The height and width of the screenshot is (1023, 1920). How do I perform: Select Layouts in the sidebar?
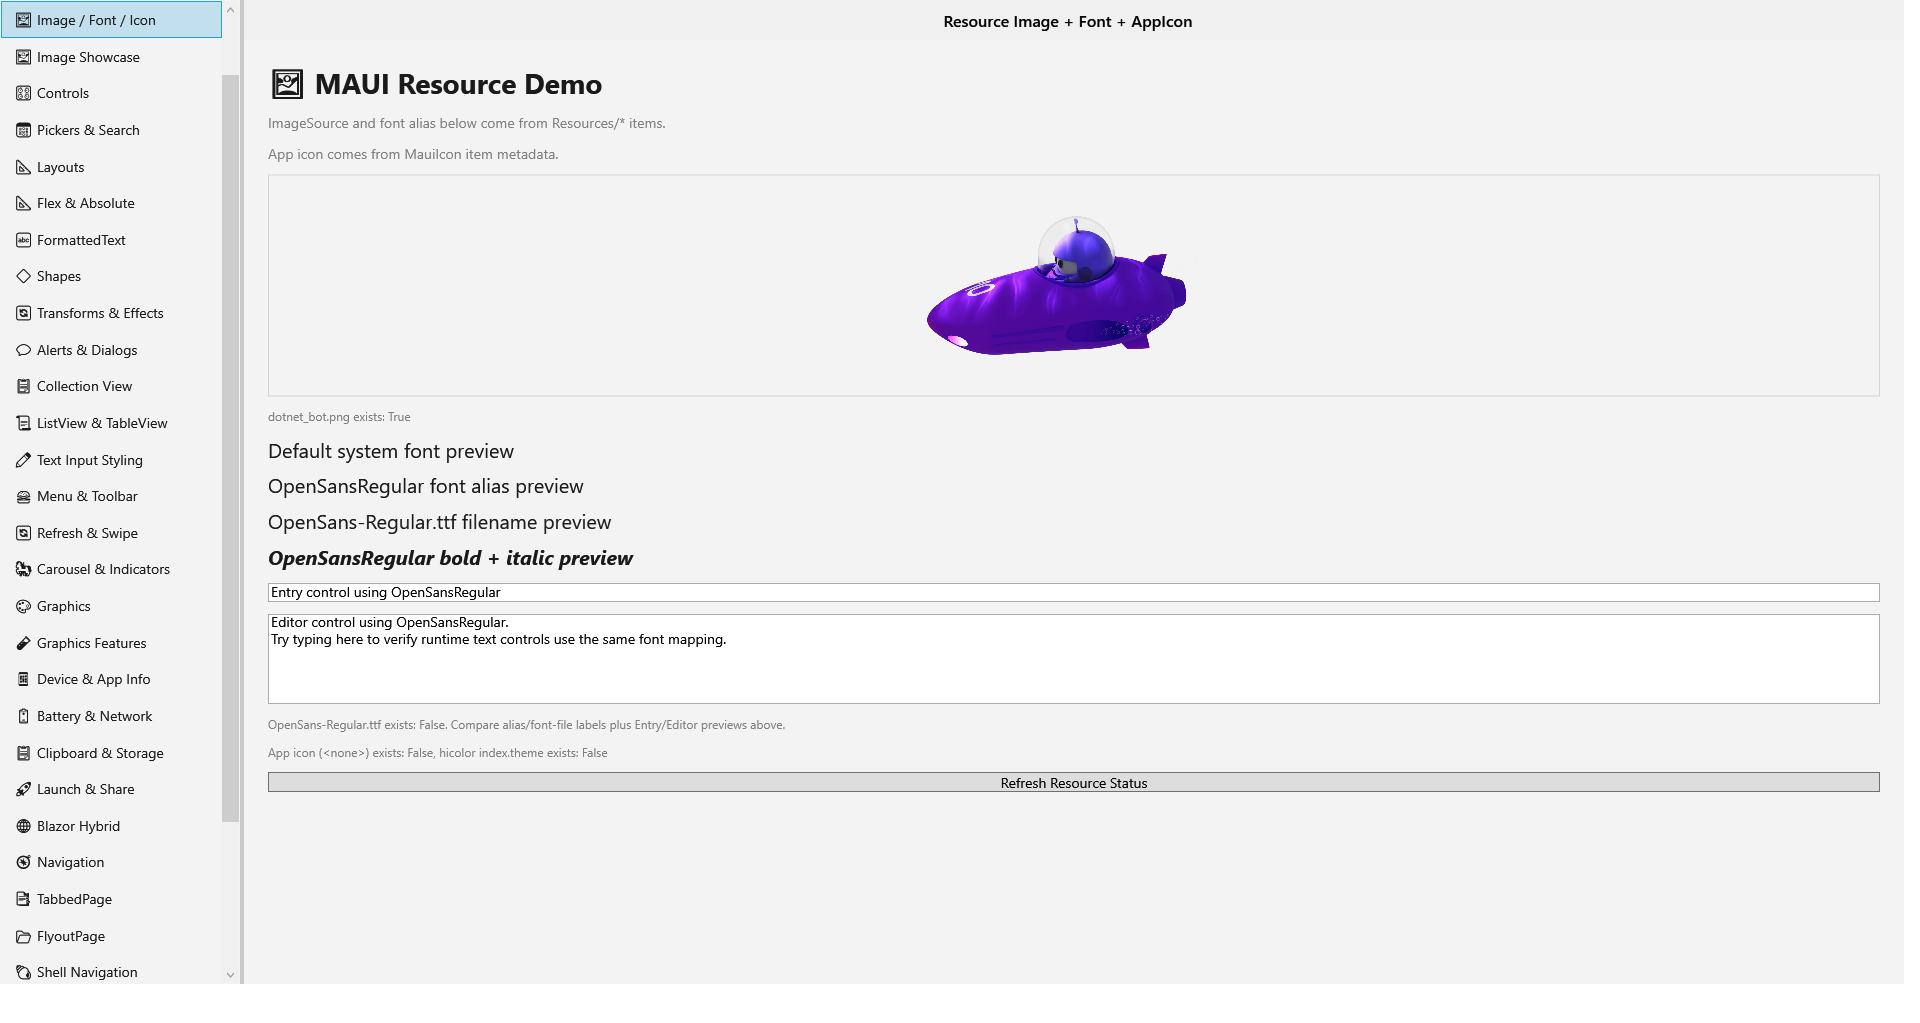point(111,167)
